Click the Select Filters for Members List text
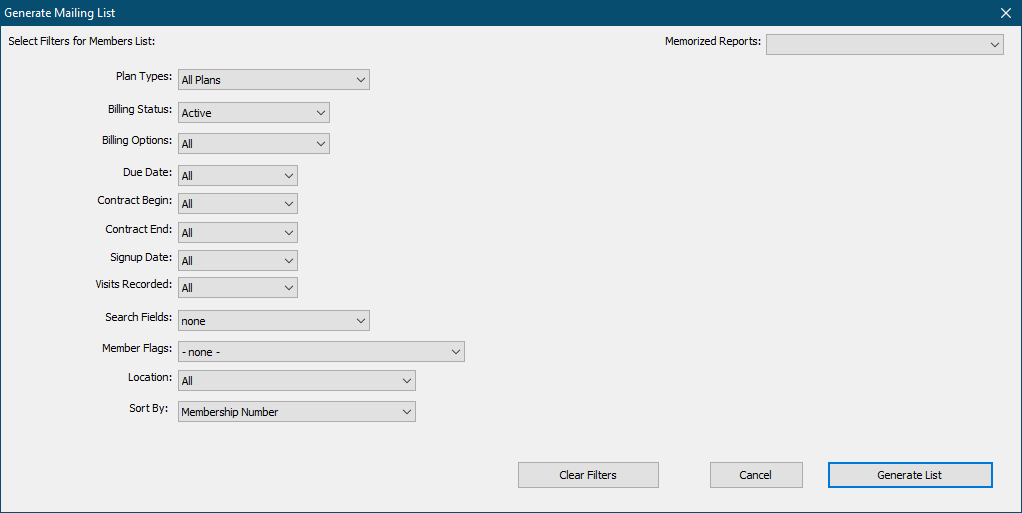 82,42
